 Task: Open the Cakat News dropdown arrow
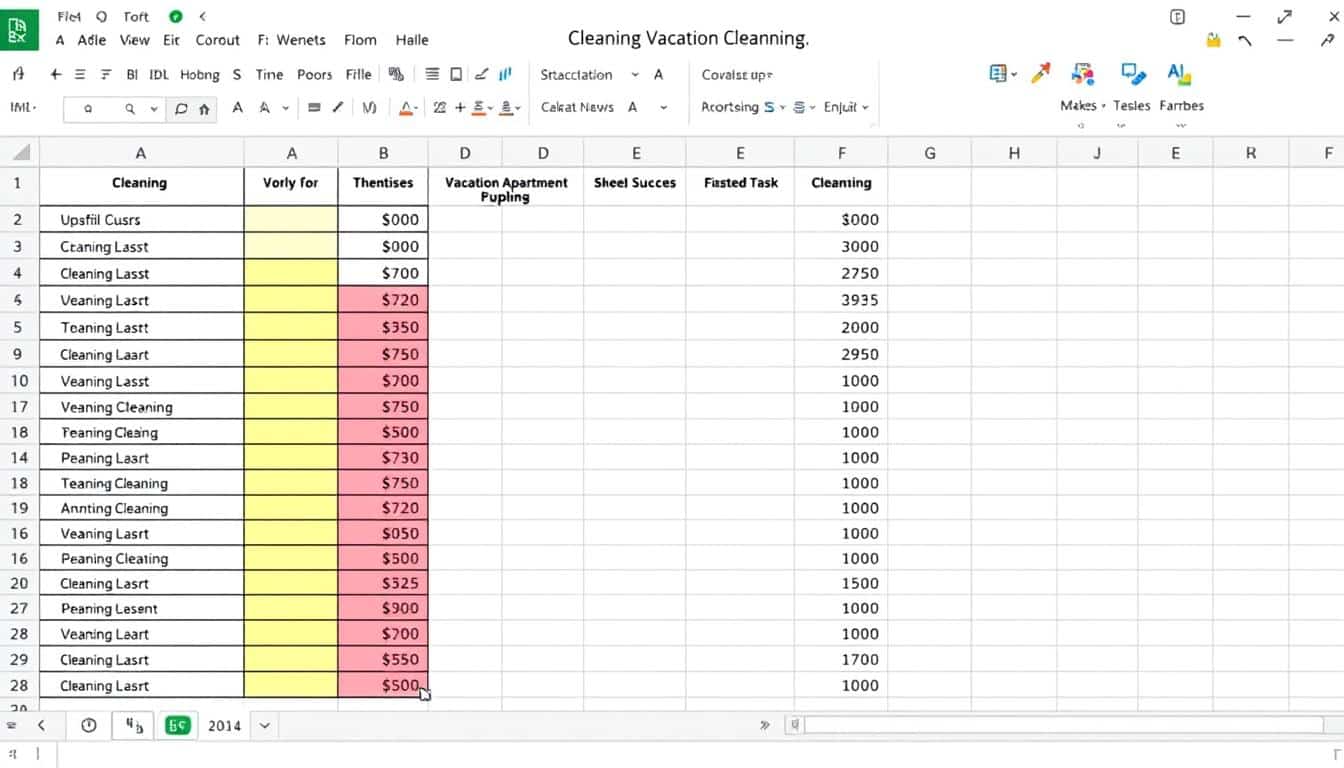(x=663, y=107)
